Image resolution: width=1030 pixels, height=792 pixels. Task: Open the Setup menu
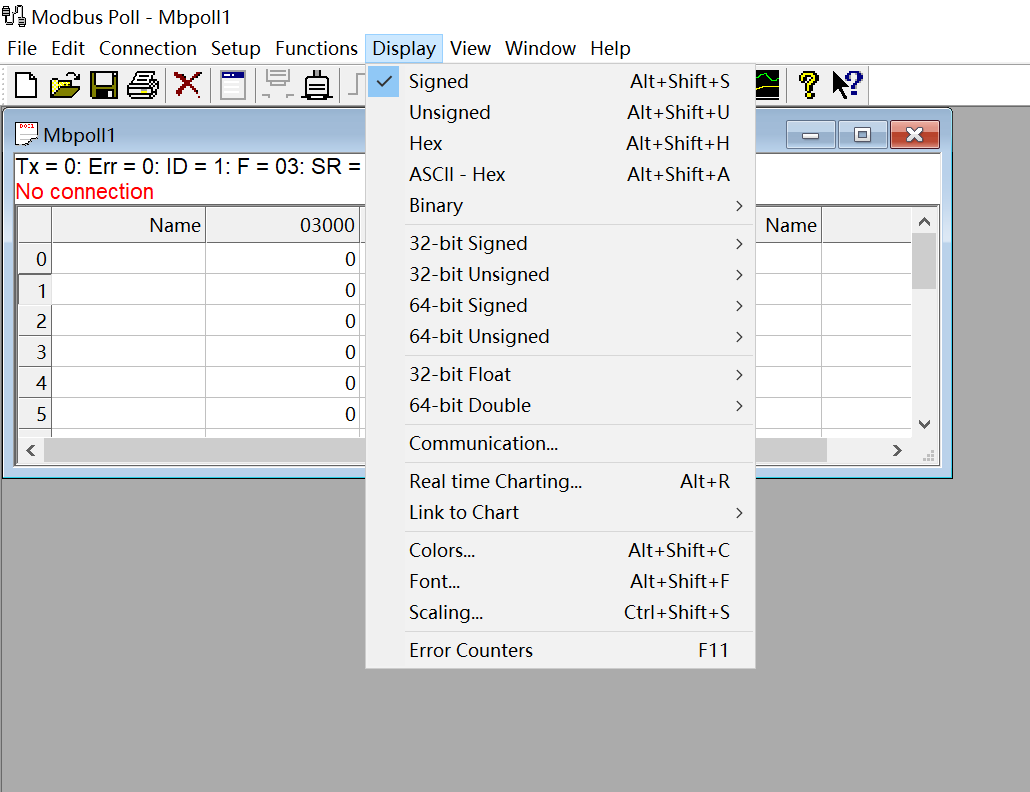point(236,49)
